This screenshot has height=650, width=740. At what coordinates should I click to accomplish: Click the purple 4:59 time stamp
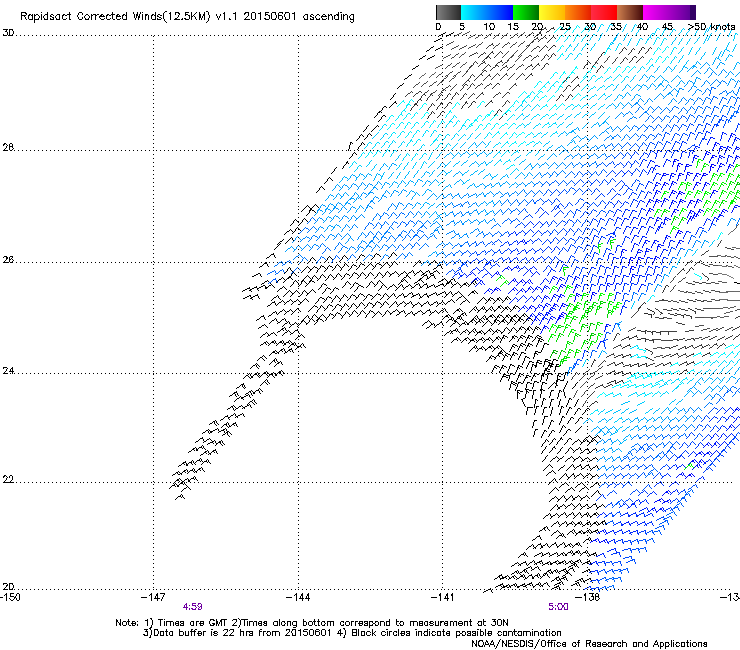tap(193, 607)
